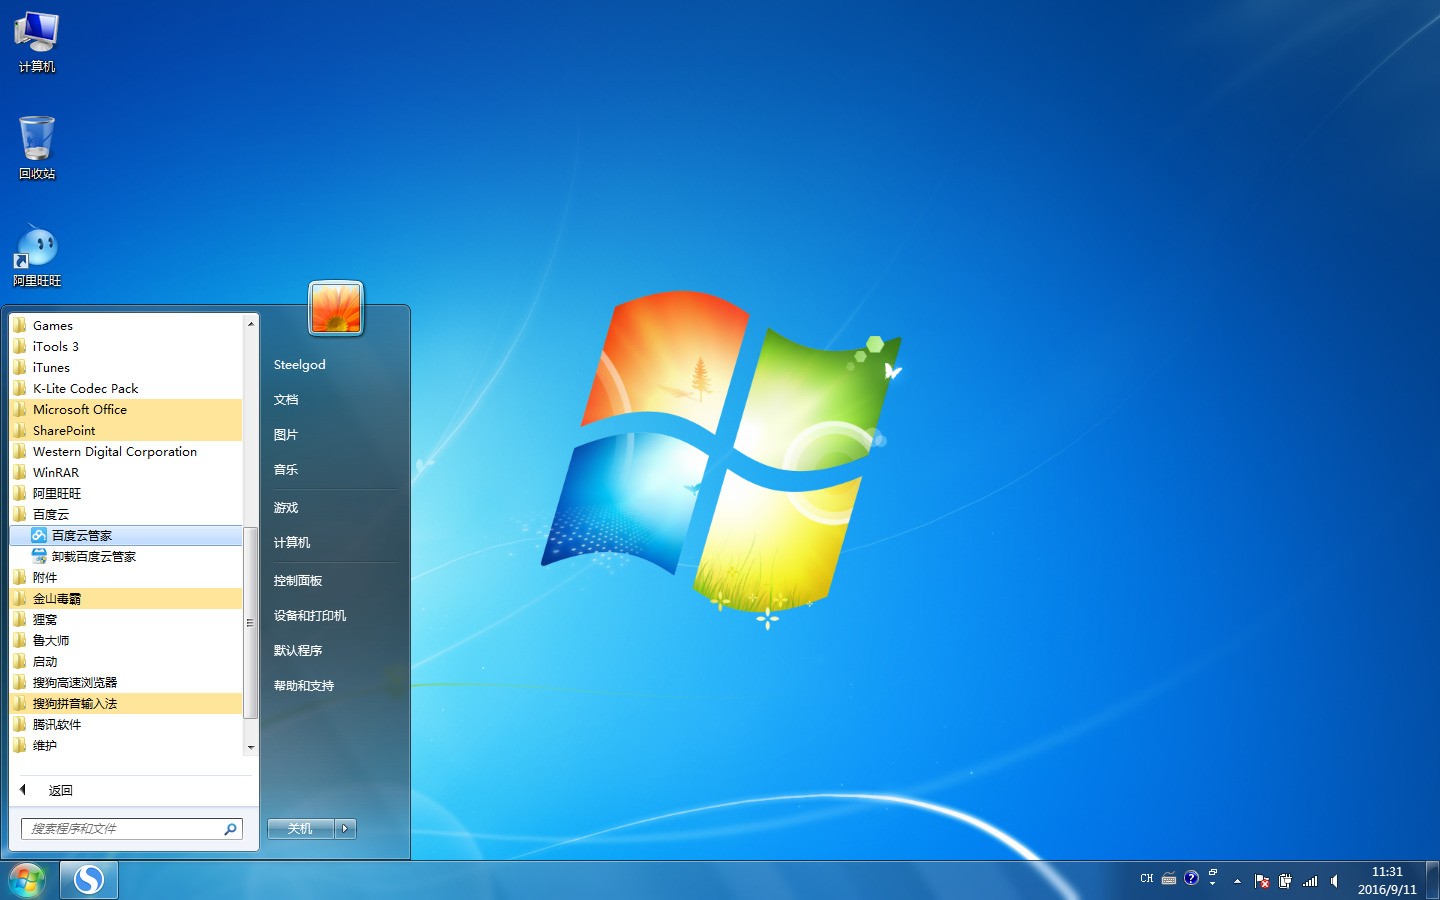Expand the Games folder

point(126,325)
